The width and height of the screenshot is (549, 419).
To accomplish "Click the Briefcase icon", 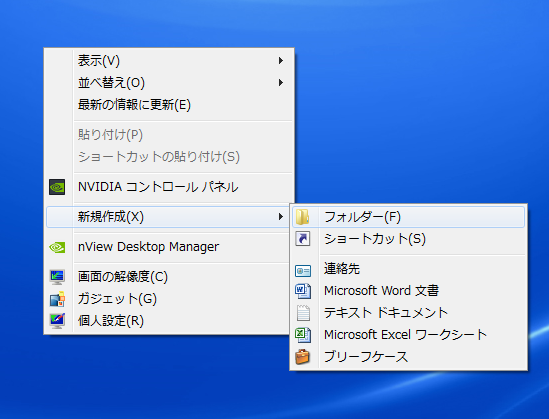I will click(303, 357).
